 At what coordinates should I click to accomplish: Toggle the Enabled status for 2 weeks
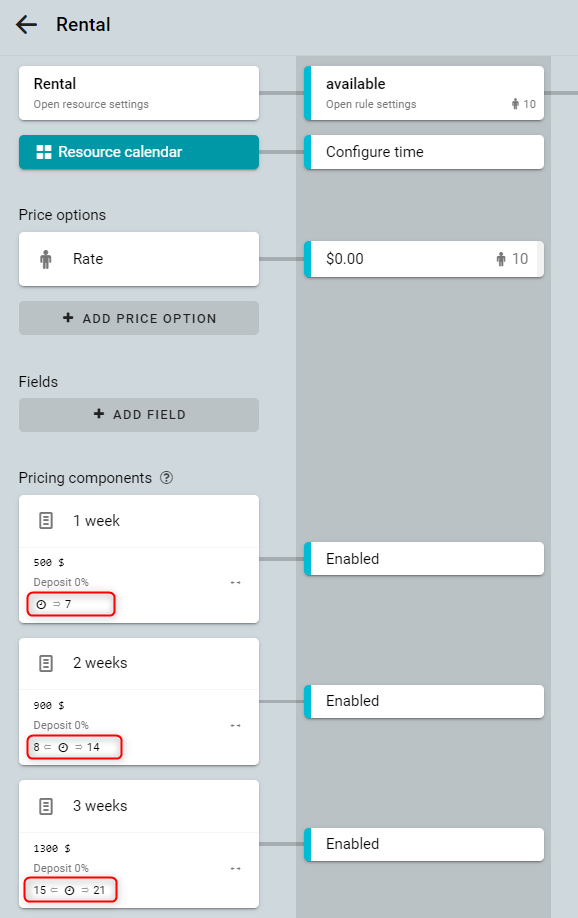pos(424,701)
